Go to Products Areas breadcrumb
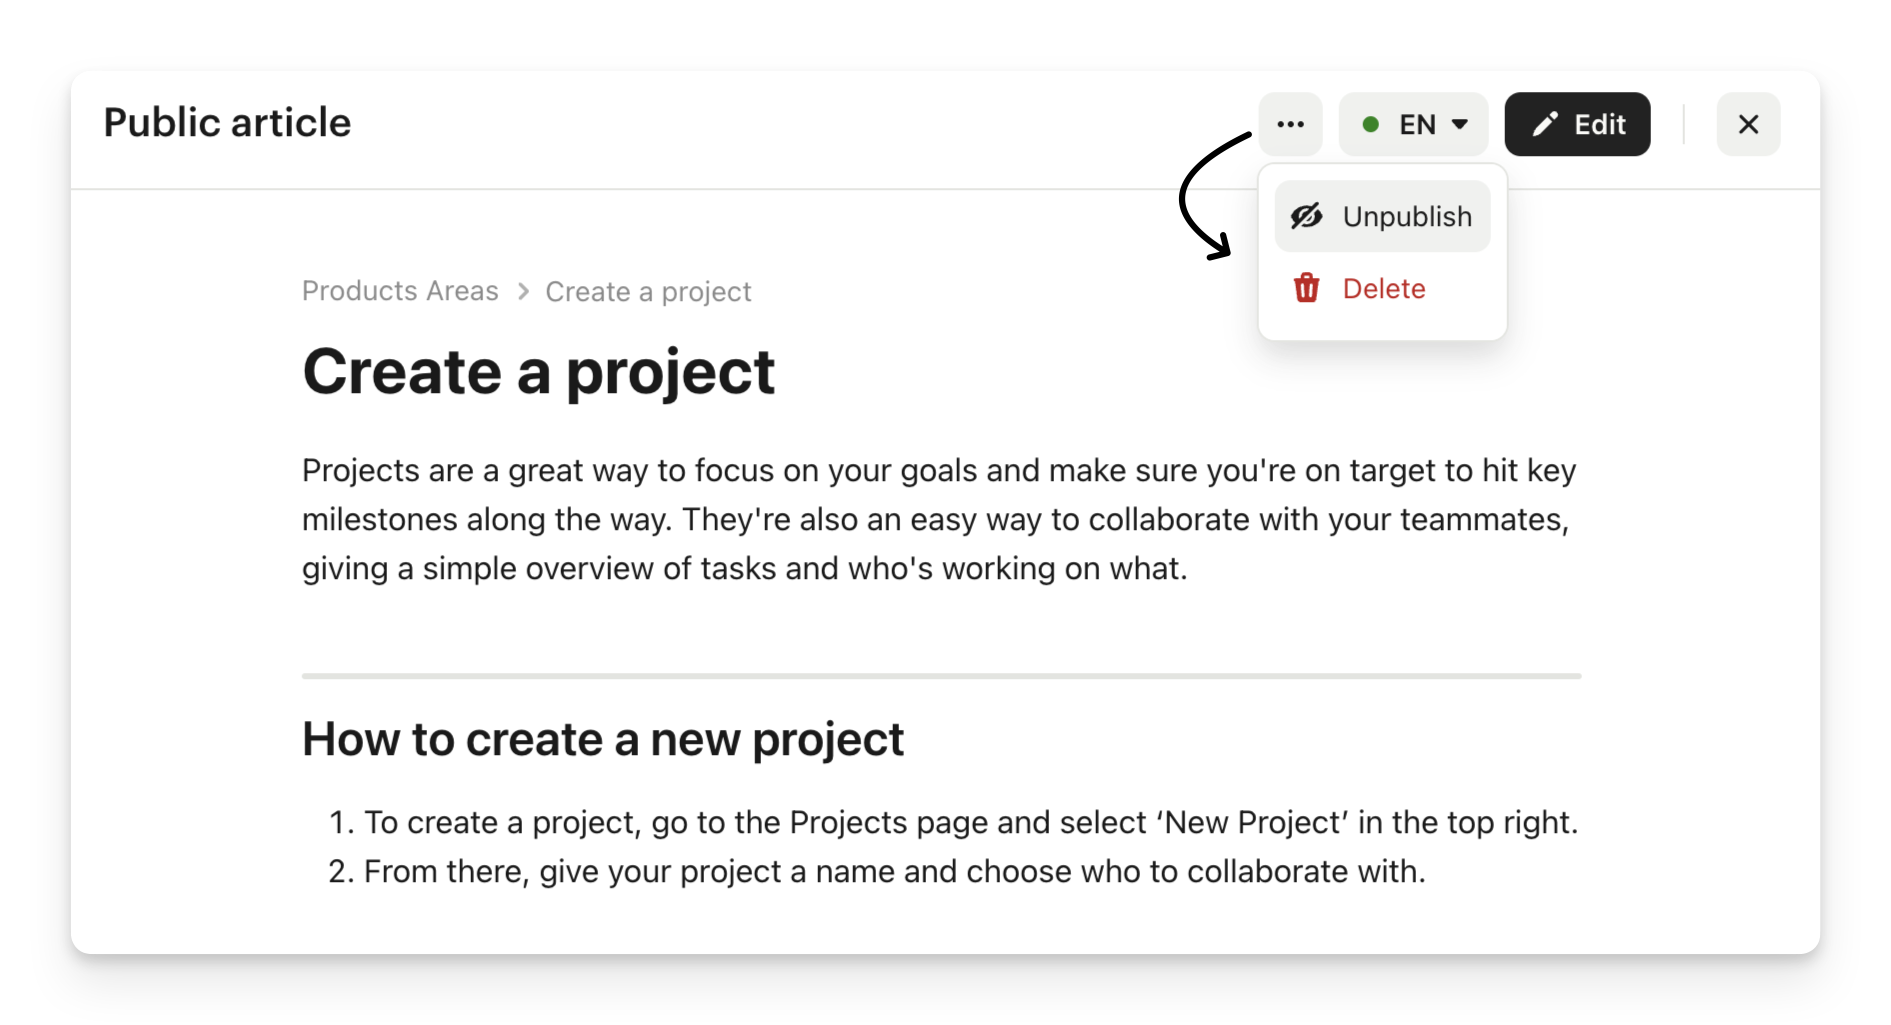1891x1025 pixels. (x=400, y=291)
